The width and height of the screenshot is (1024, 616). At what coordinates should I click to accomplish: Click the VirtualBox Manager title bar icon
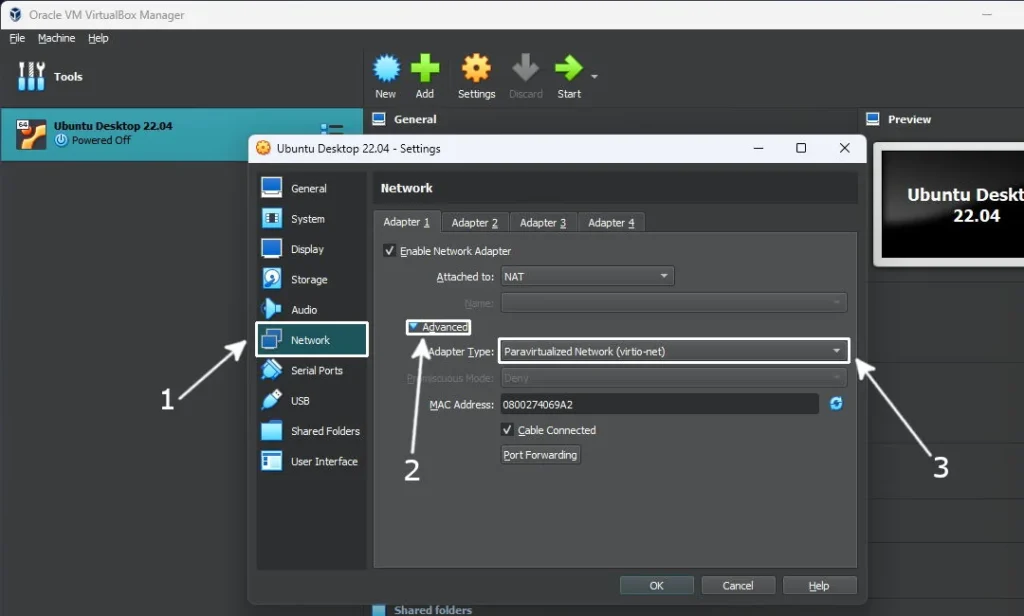pyautogui.click(x=14, y=14)
